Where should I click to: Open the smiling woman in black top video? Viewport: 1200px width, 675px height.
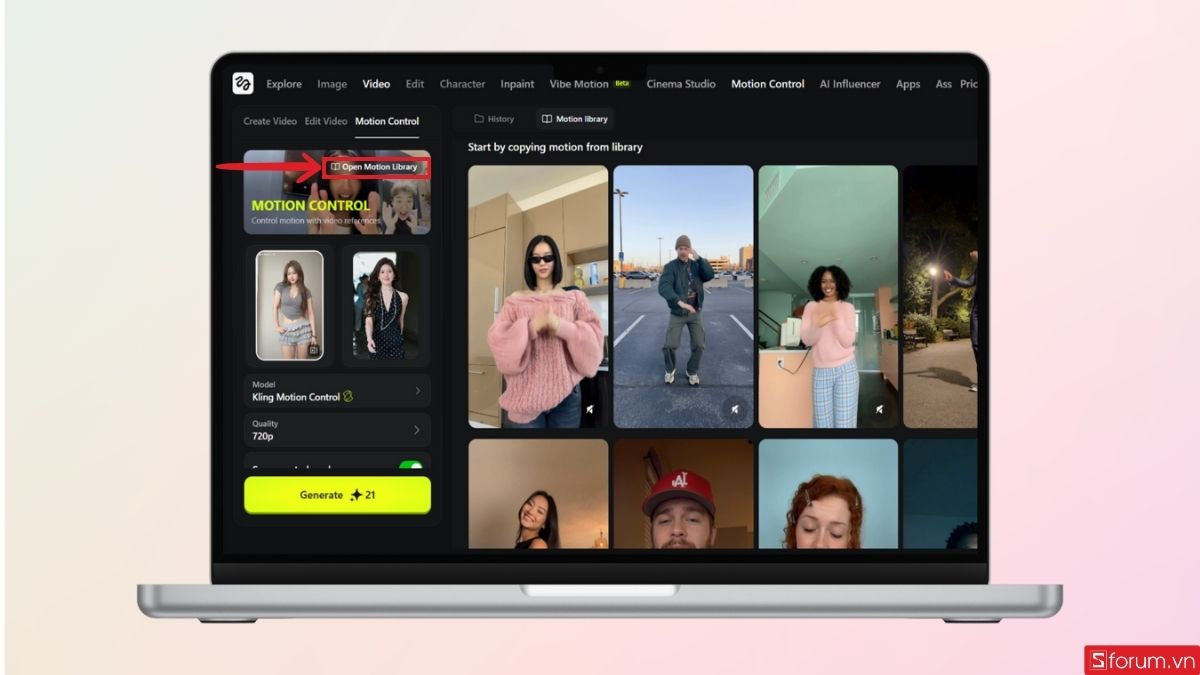pos(538,494)
